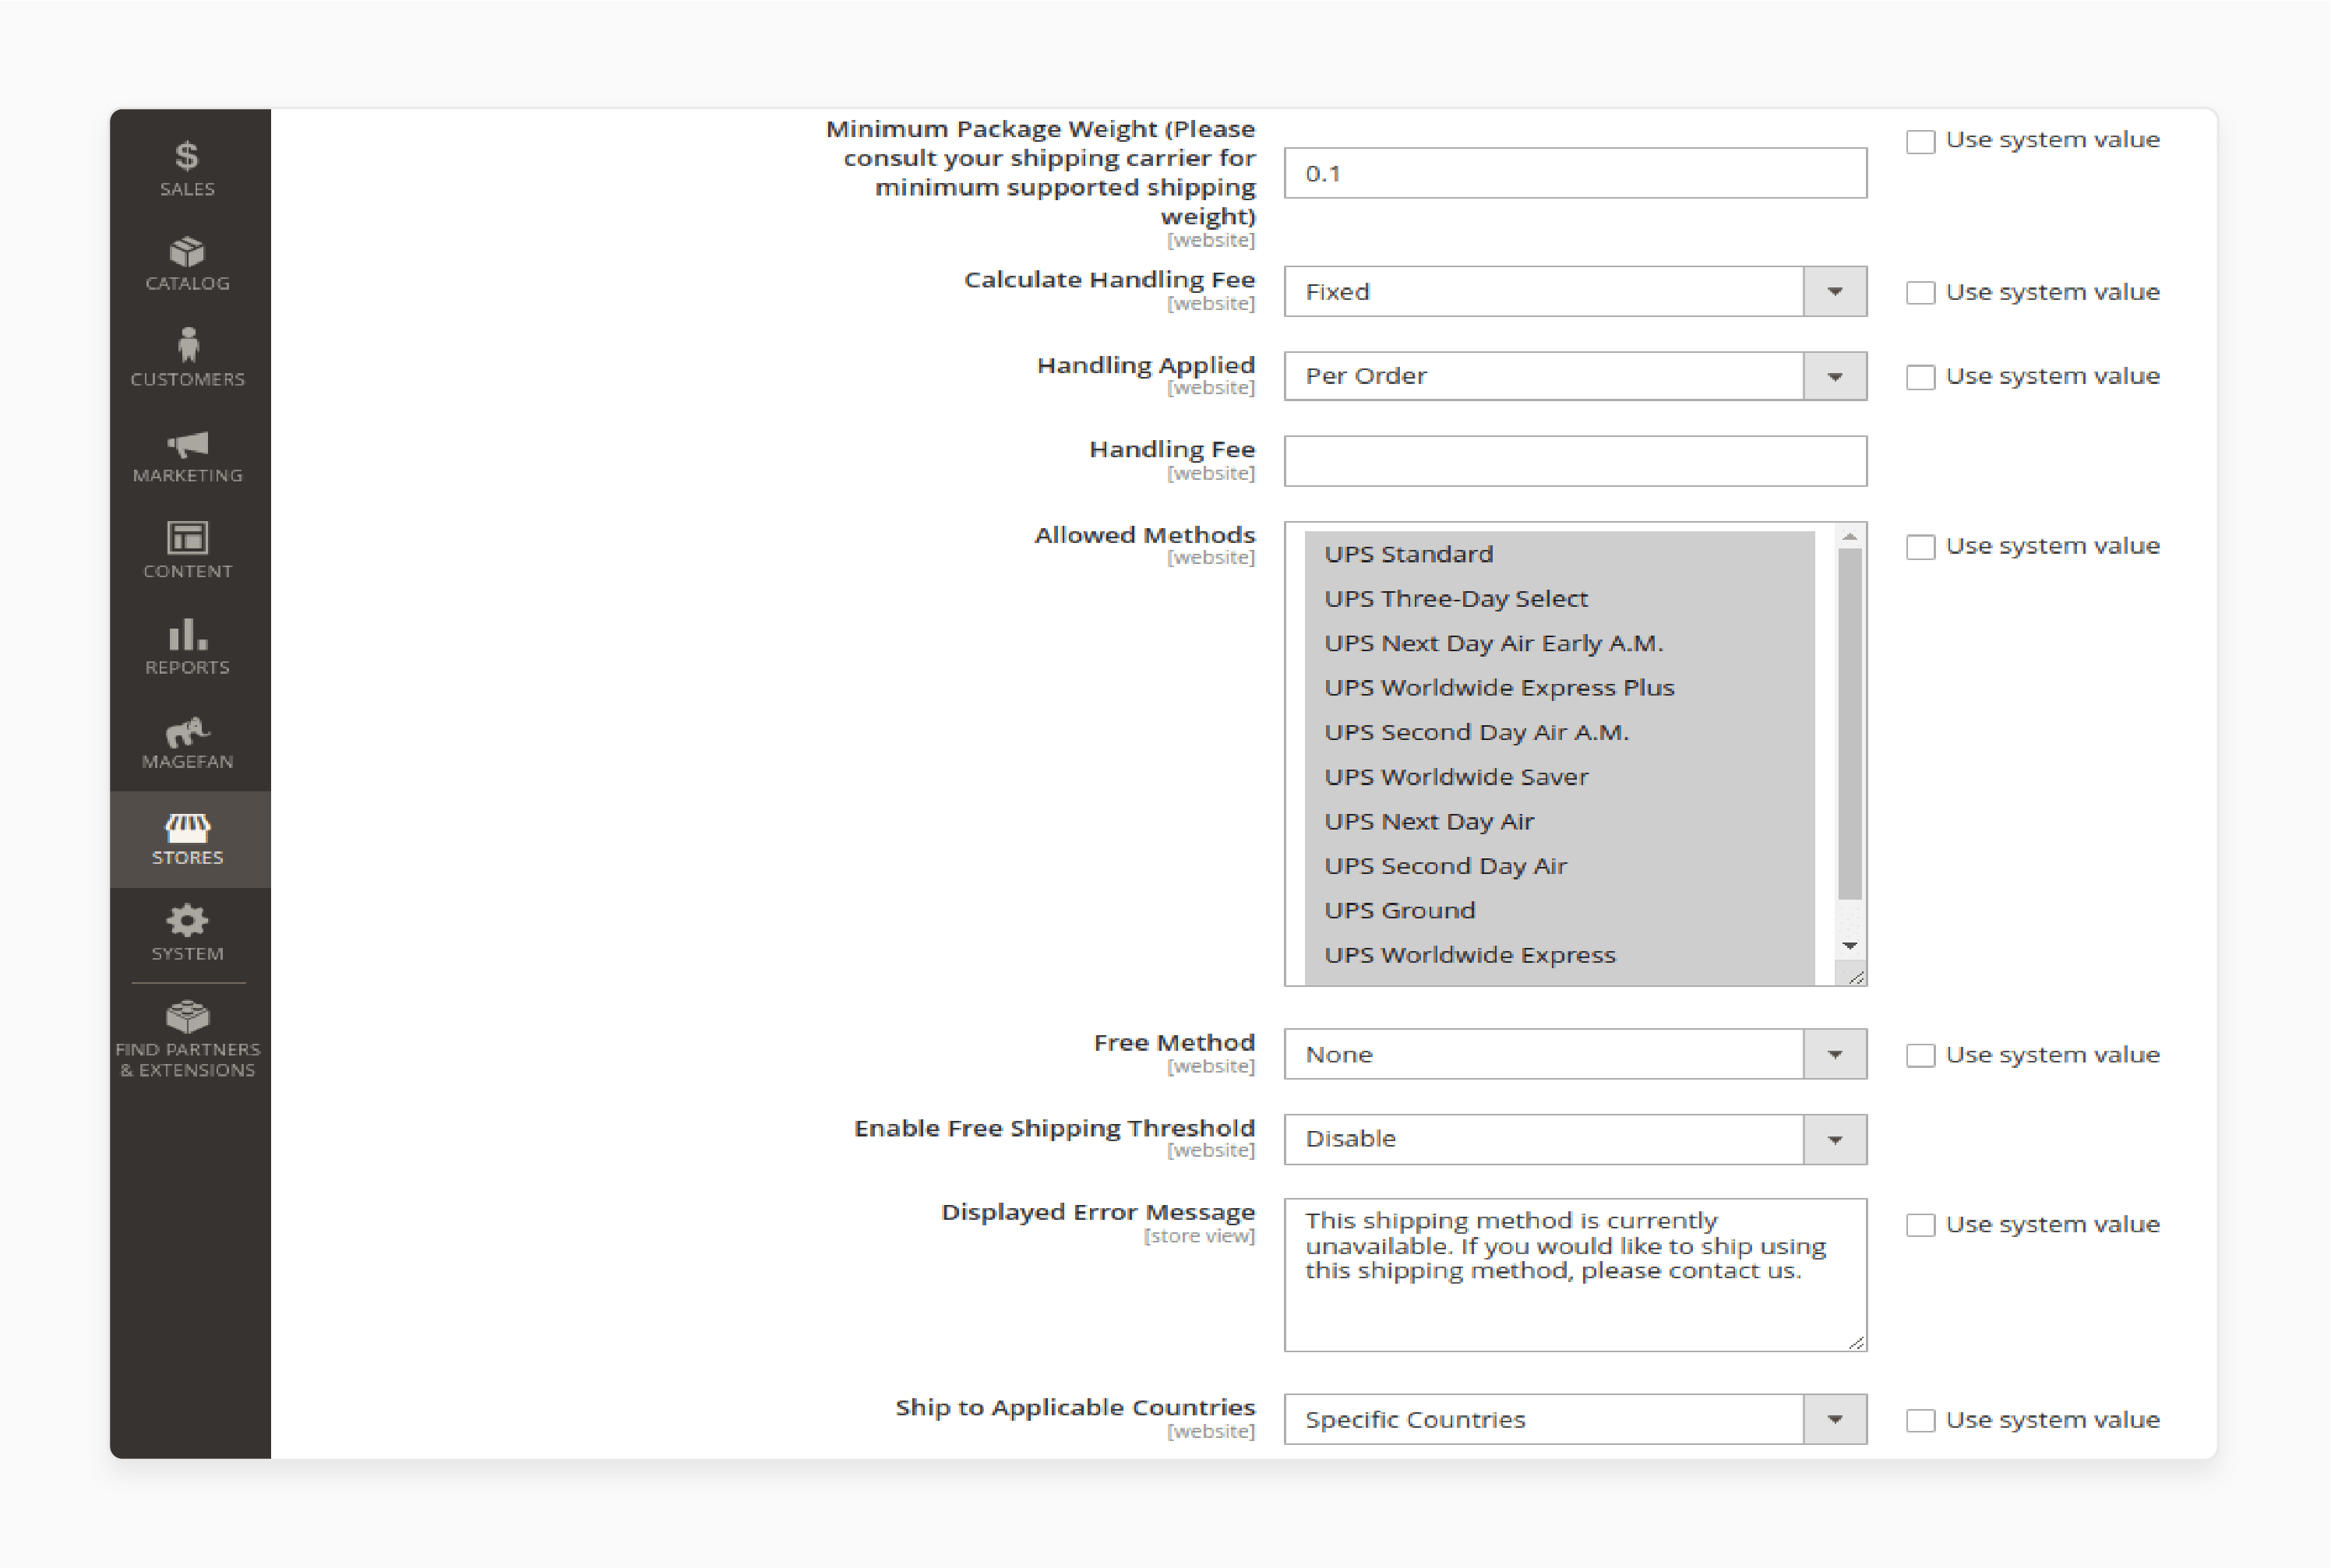Tick Use system value for Ship to Applicable Countries
2331x1568 pixels.
click(1920, 1420)
